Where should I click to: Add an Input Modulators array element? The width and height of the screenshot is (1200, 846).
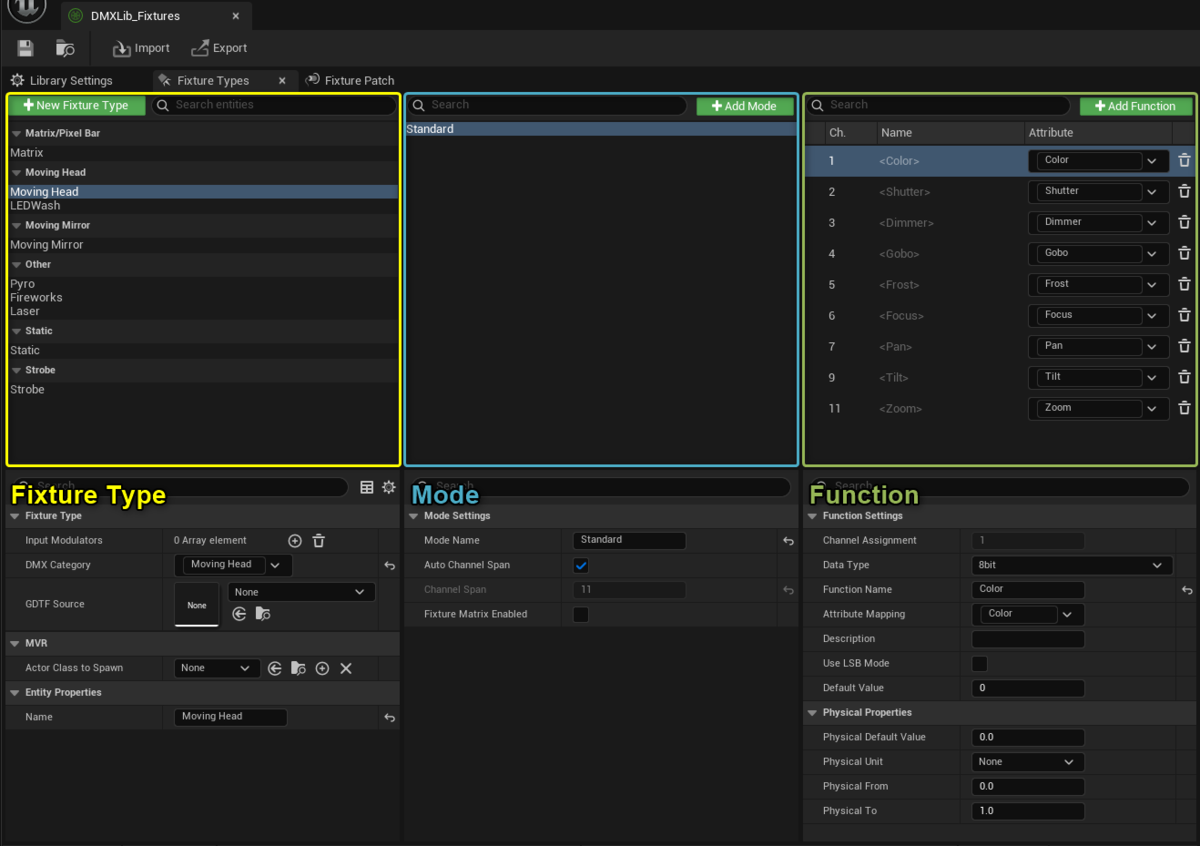295,541
